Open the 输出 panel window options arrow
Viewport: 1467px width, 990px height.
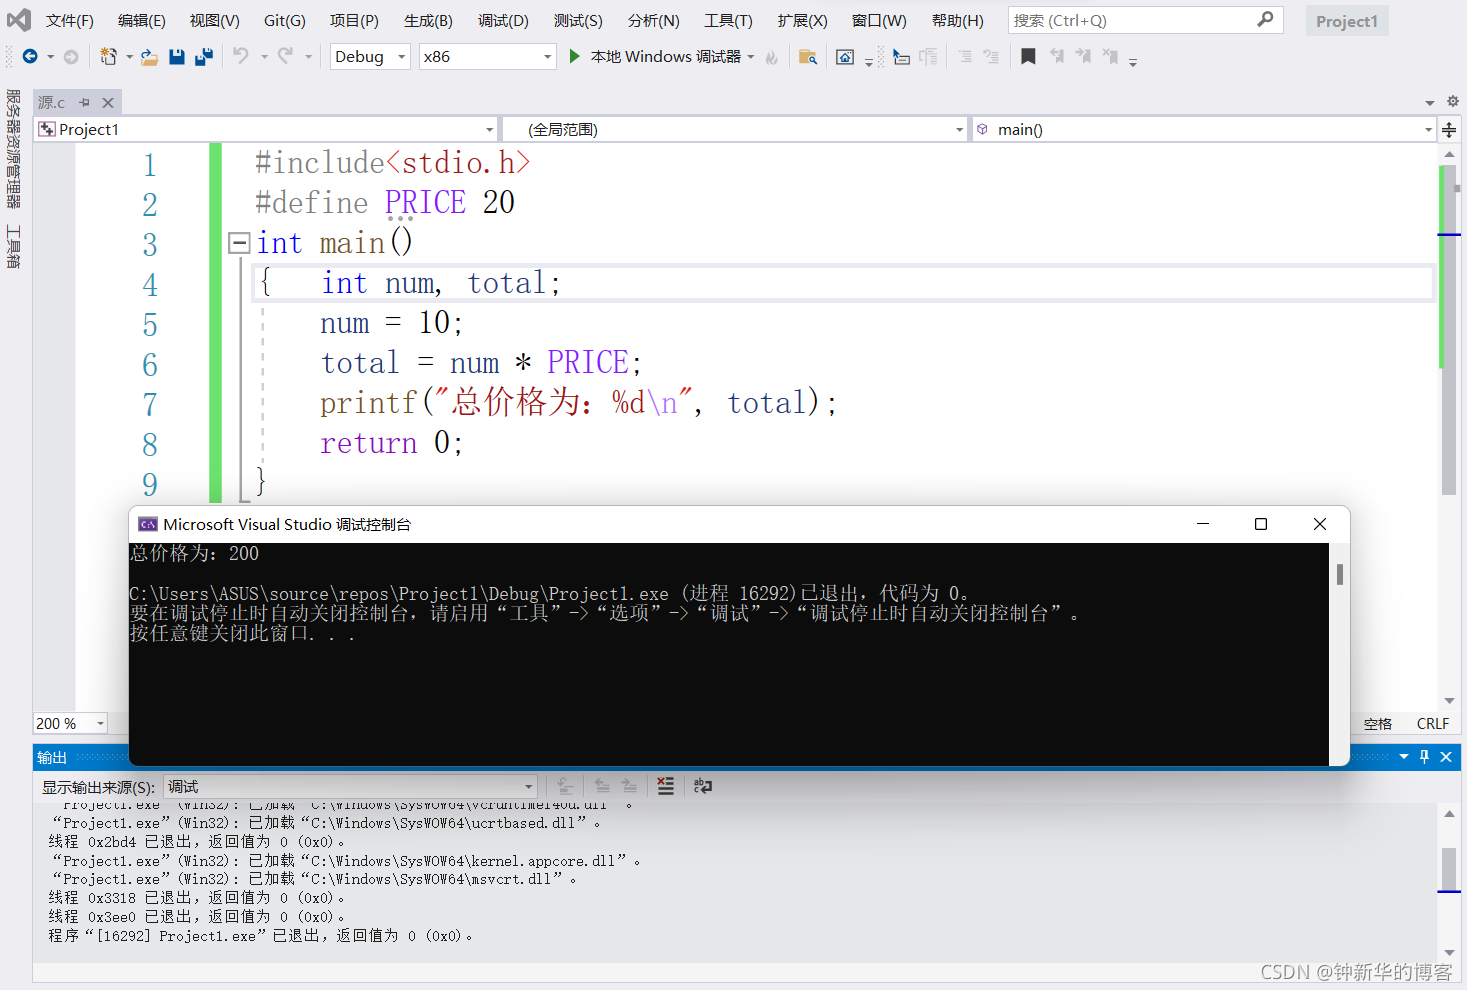(1404, 757)
